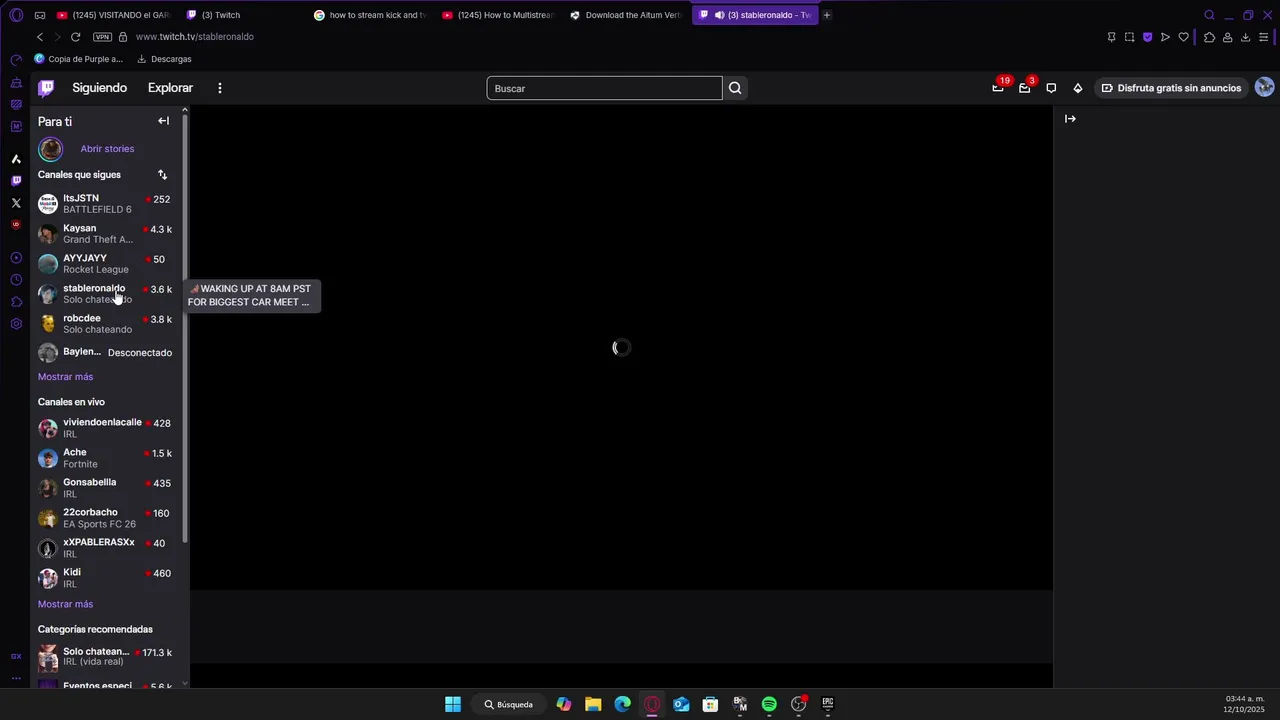This screenshot has width=1280, height=720.
Task: Open browser downloads toolbar icon
Action: [1245, 37]
